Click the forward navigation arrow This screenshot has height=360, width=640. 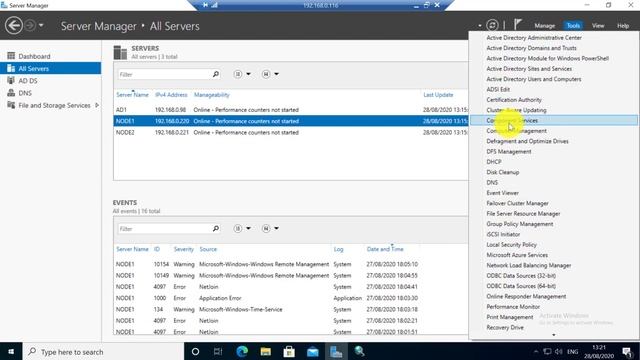coord(30,25)
